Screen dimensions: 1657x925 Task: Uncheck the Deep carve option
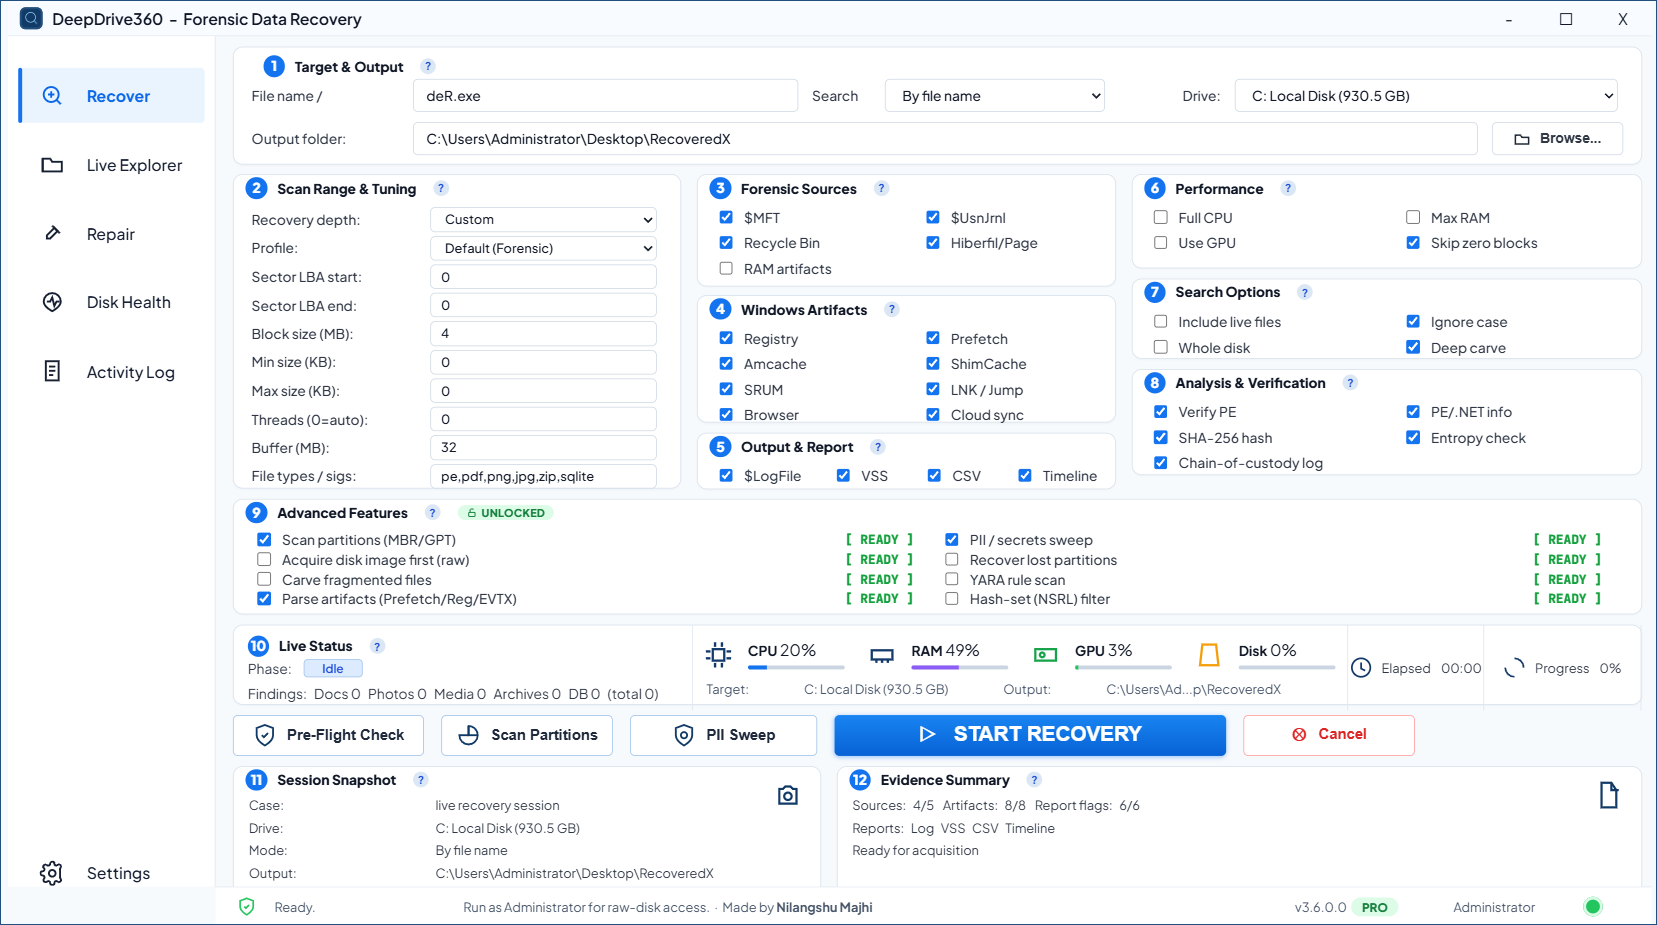point(1413,347)
